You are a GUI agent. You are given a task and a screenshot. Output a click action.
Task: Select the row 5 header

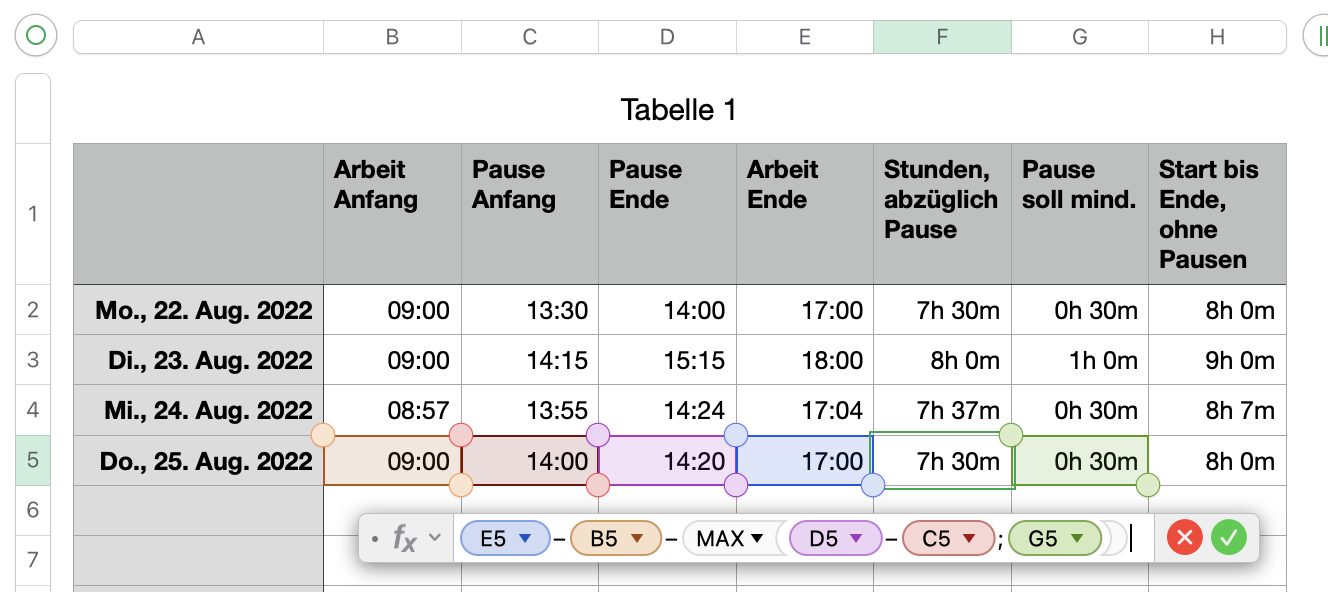33,460
